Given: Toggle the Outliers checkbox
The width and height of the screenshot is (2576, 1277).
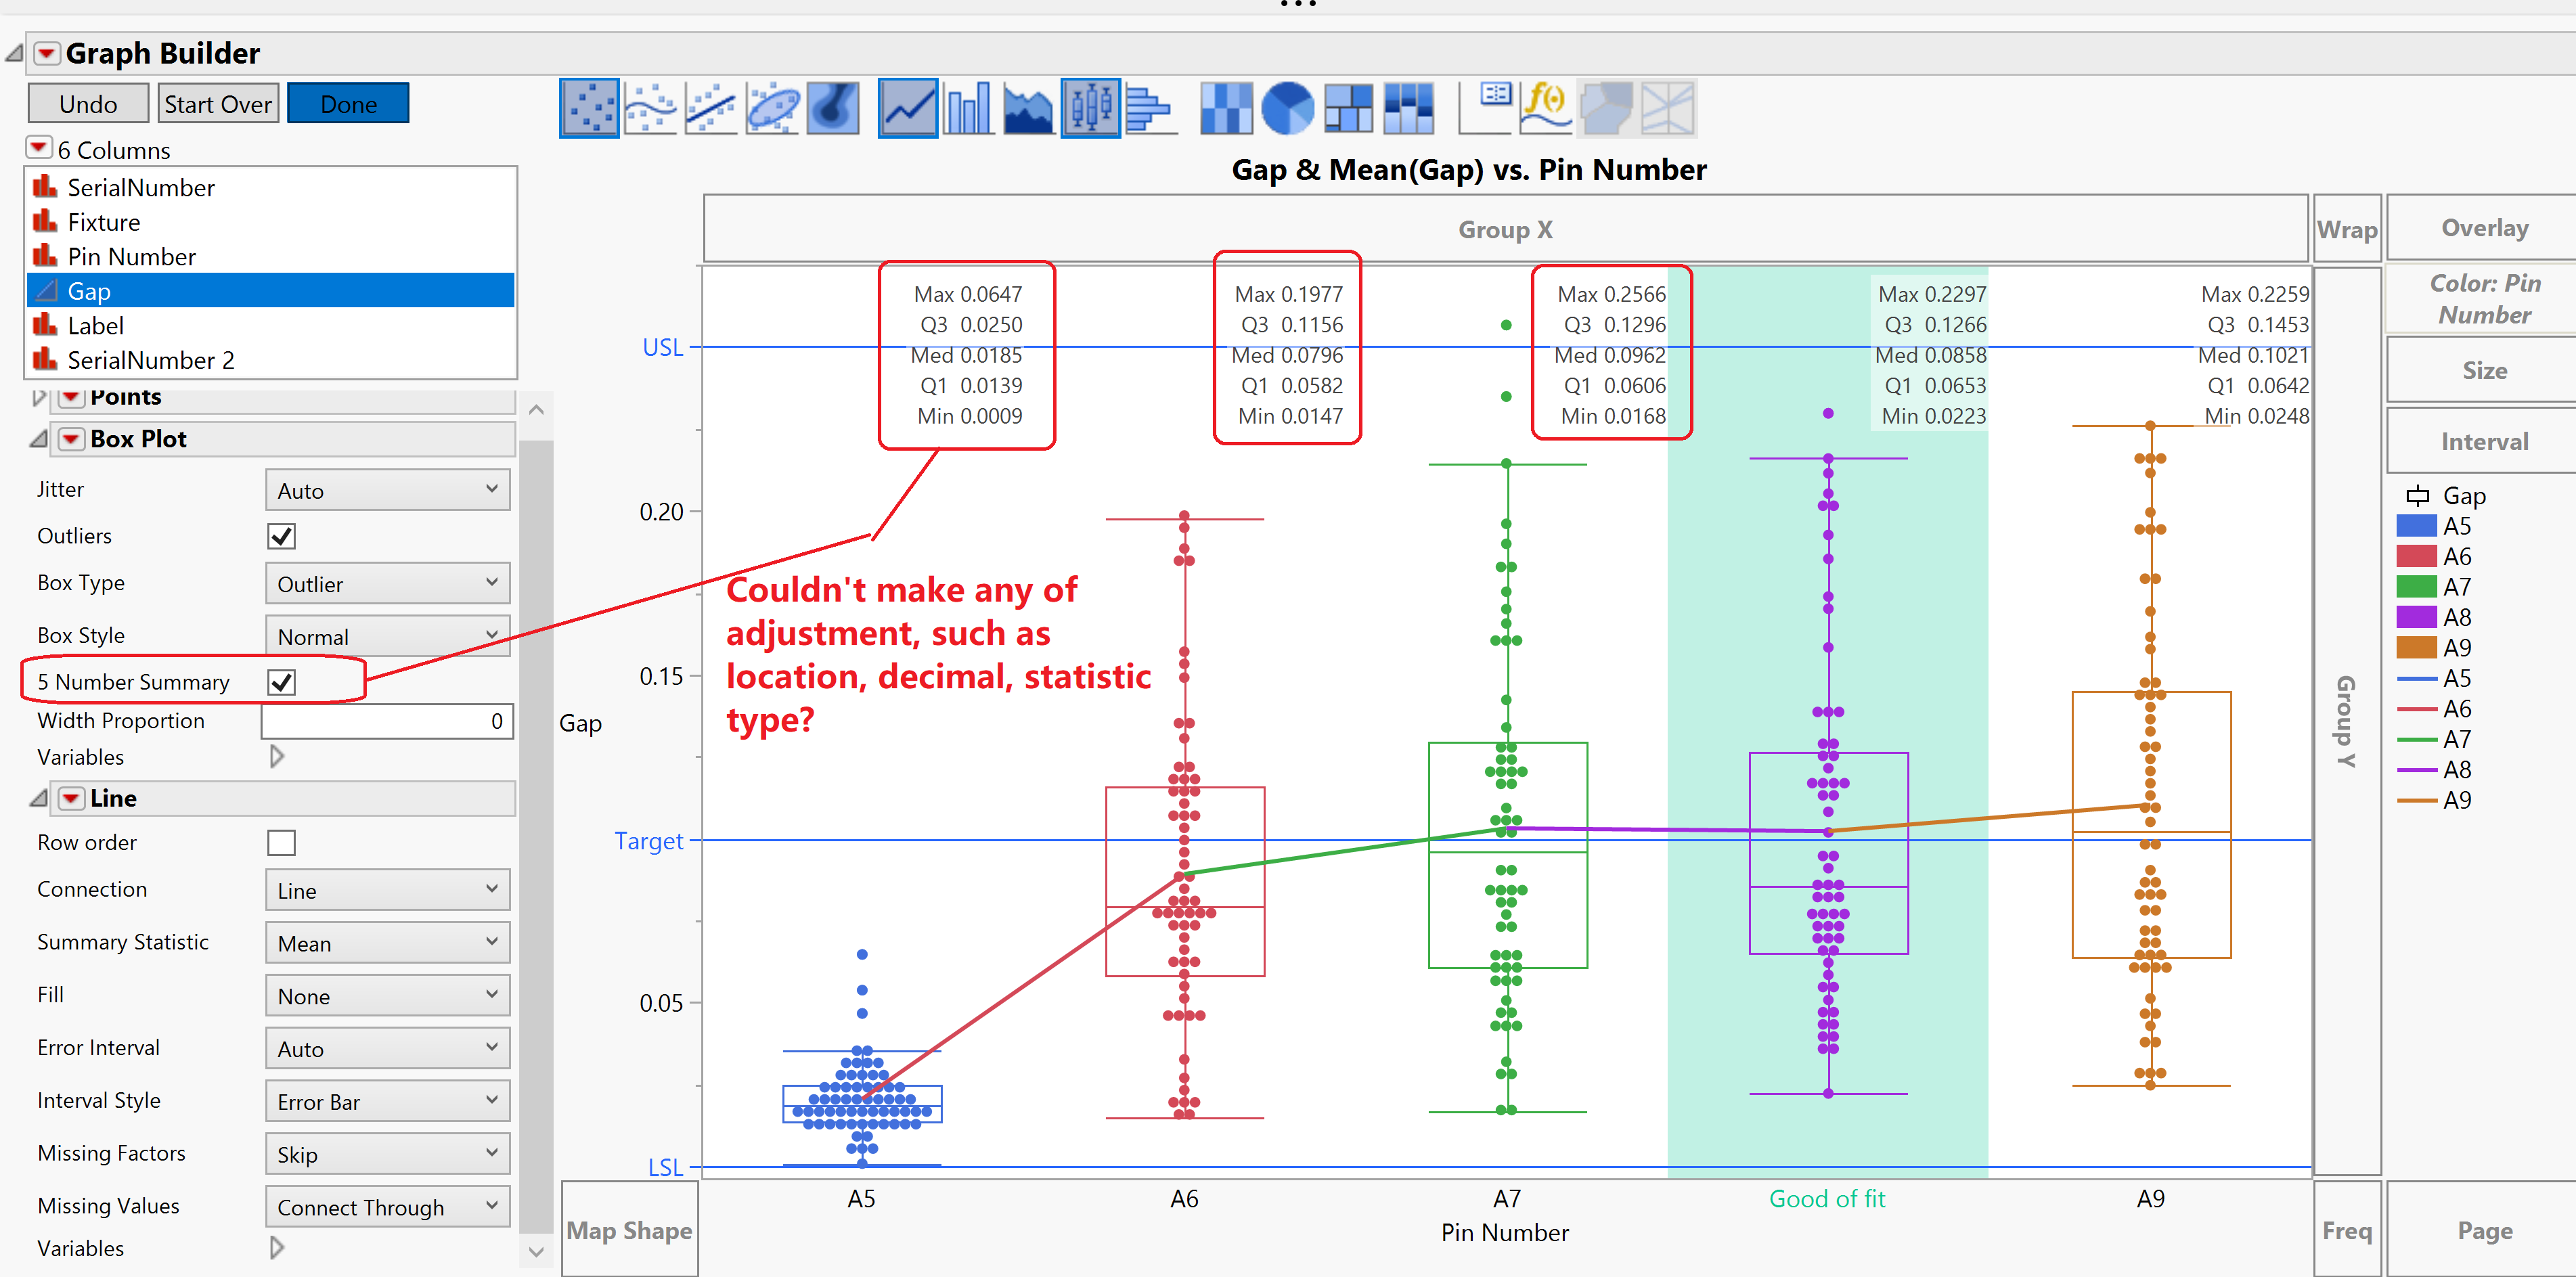Looking at the screenshot, I should [x=282, y=536].
